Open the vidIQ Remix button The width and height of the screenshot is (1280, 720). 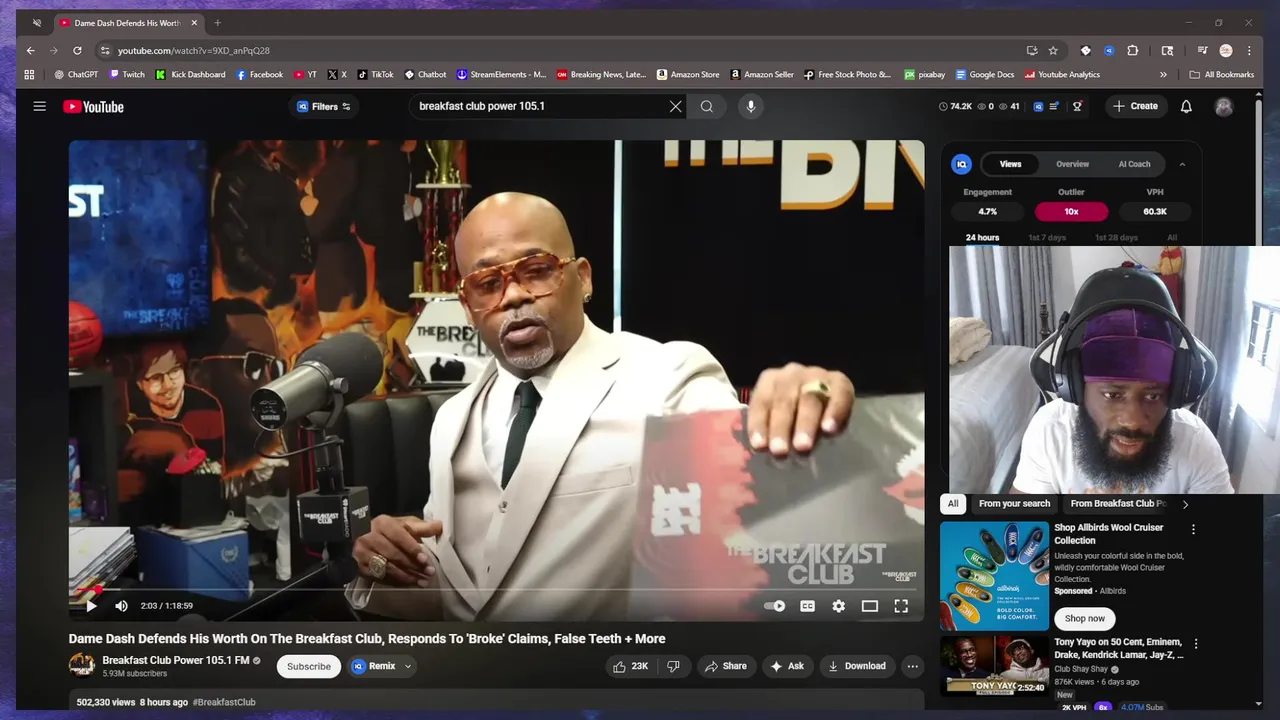[x=373, y=666]
